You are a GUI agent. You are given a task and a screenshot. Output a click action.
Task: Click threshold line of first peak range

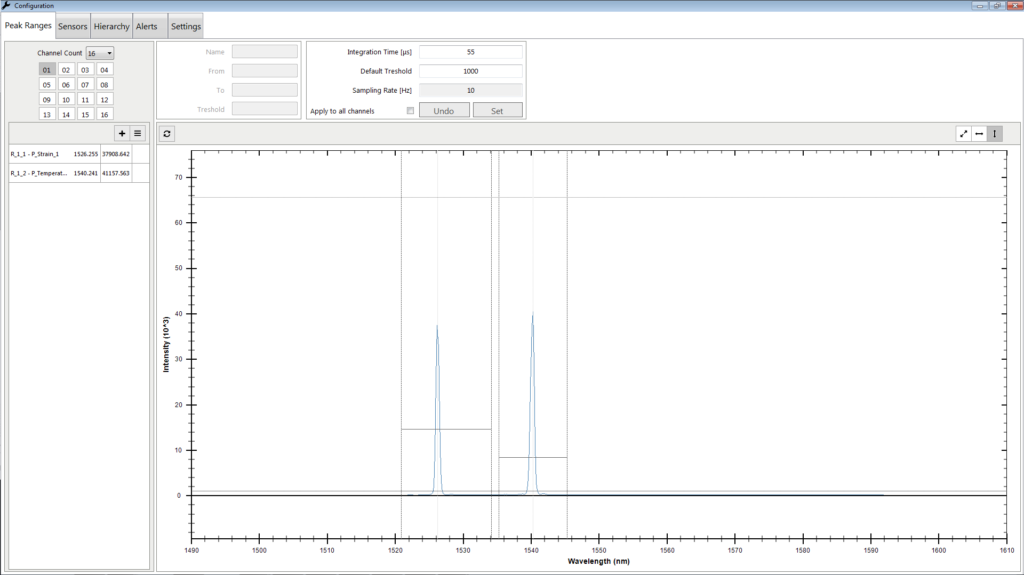[446, 429]
